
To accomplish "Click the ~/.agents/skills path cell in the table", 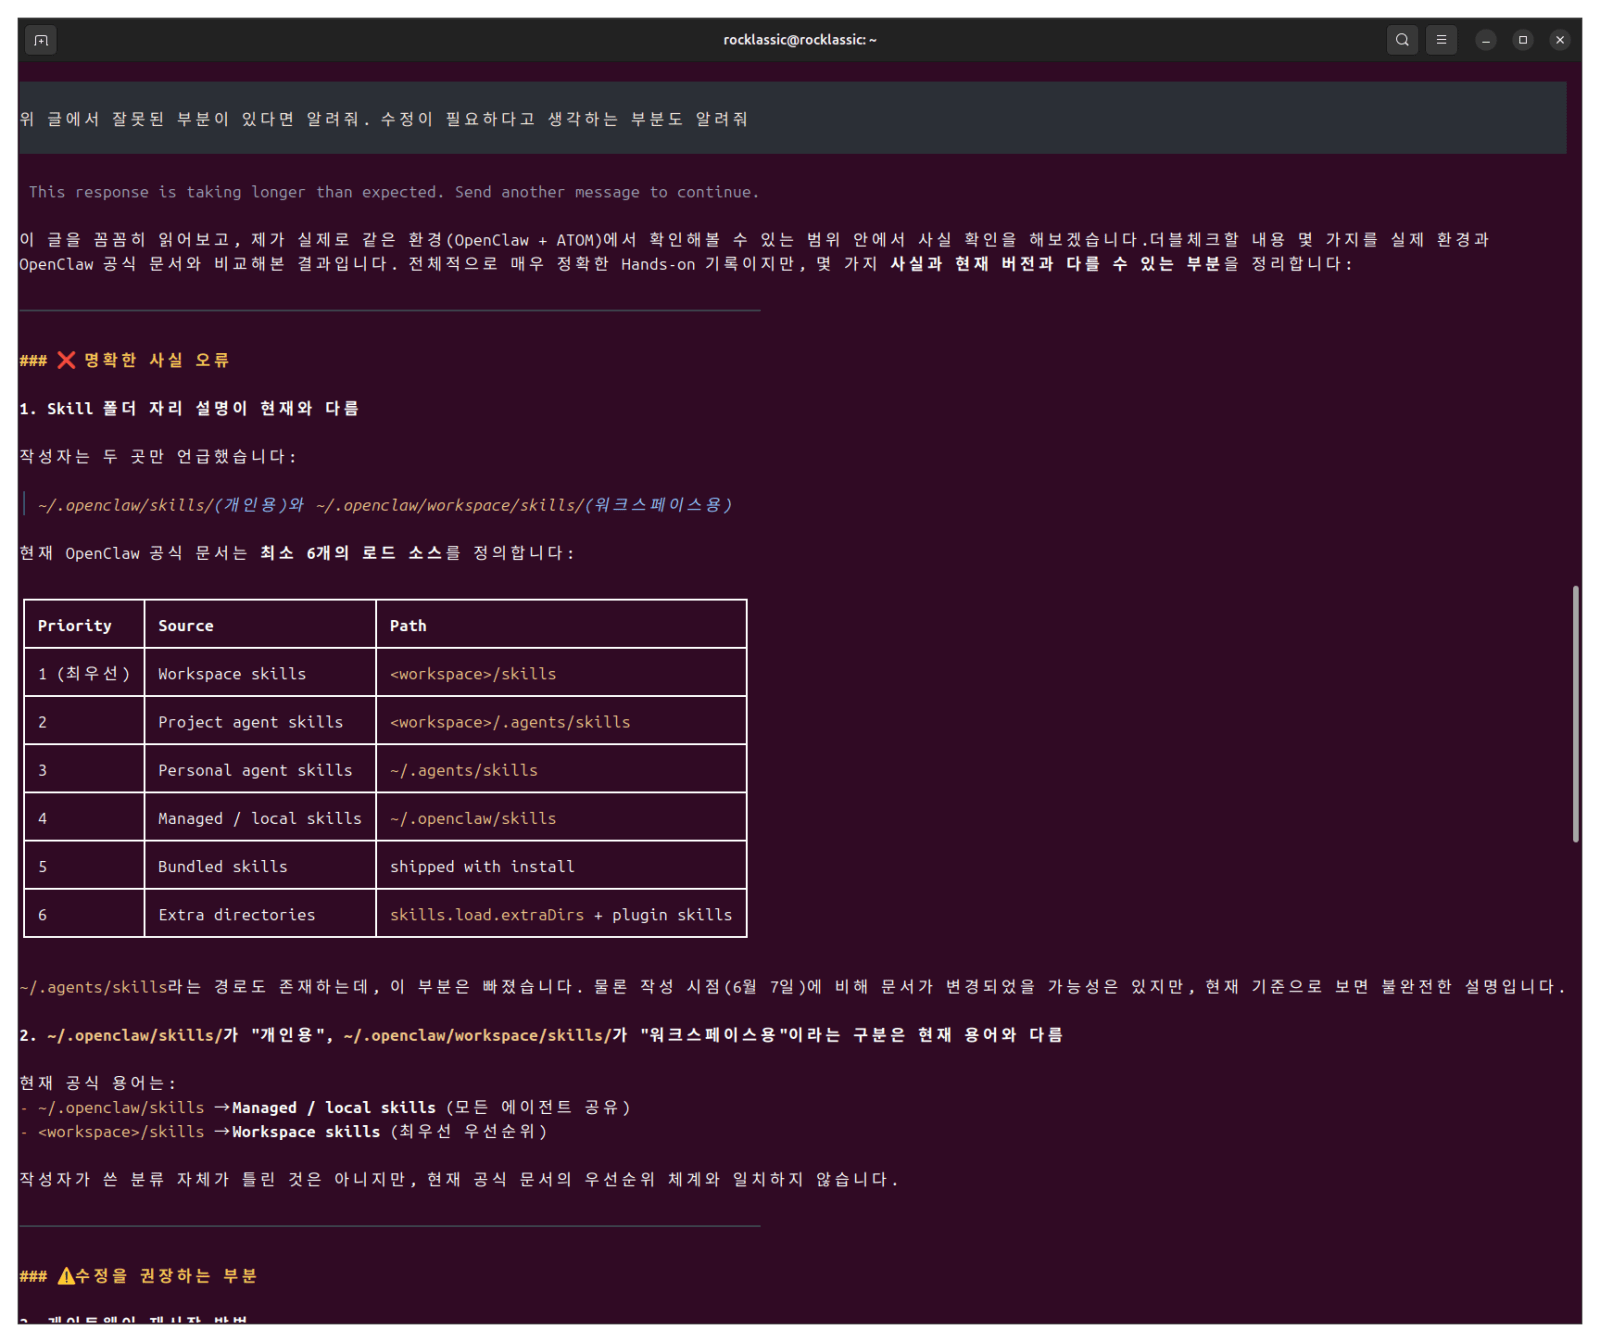I will (561, 770).
